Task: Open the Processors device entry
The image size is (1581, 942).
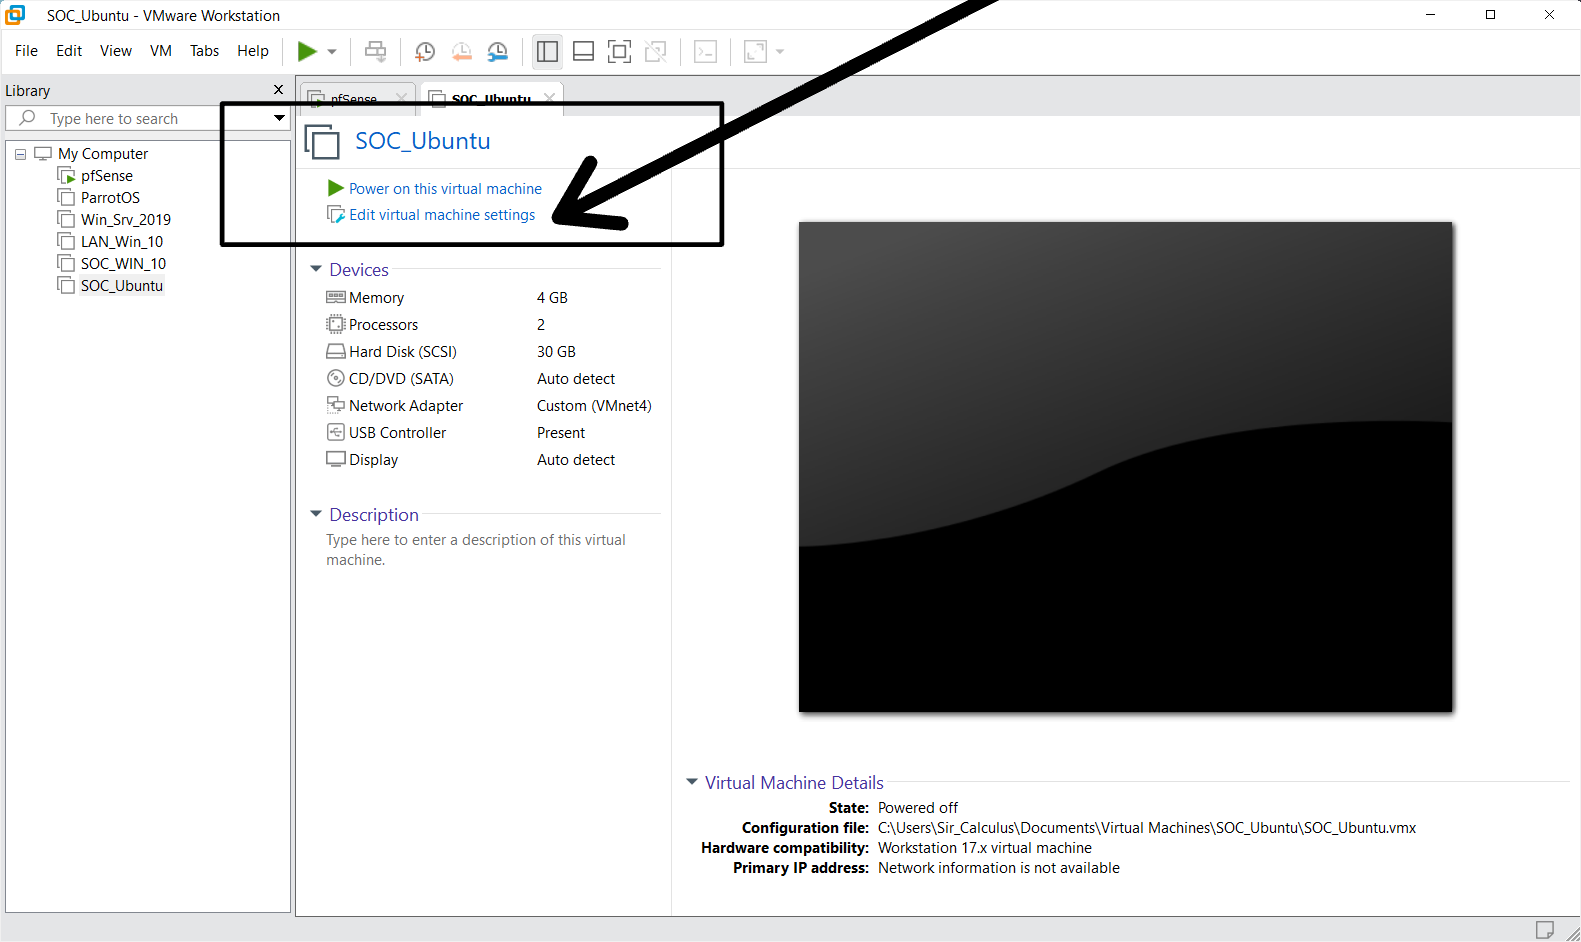Action: (x=383, y=325)
